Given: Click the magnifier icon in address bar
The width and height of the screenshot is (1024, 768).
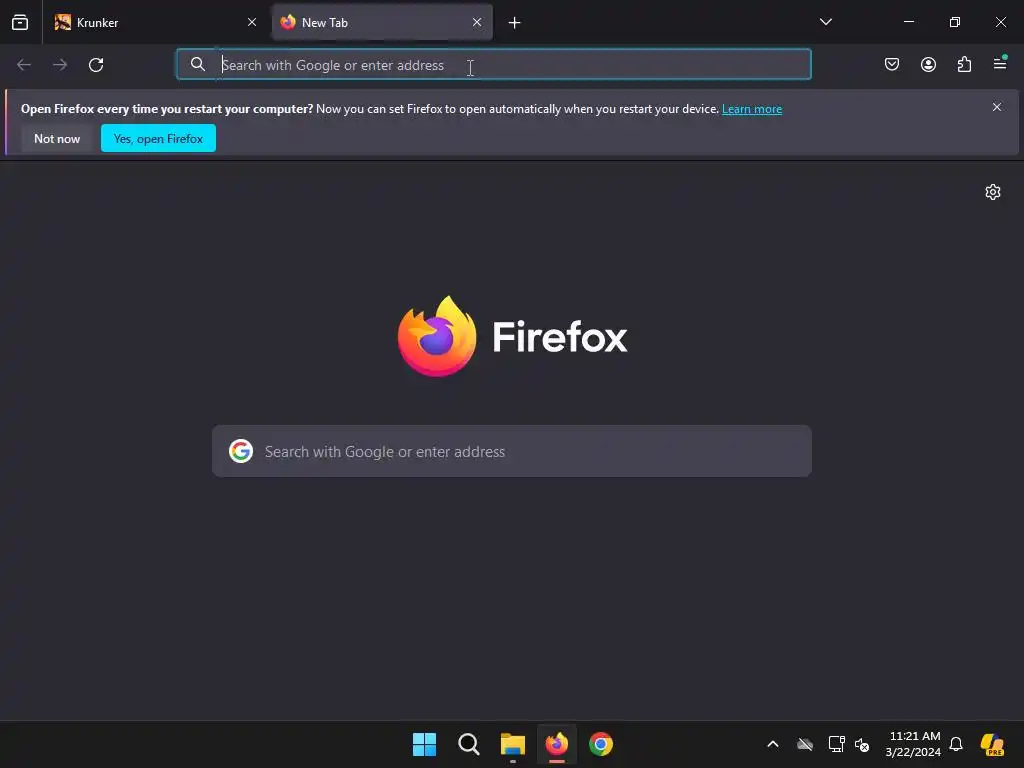Looking at the screenshot, I should (x=197, y=64).
